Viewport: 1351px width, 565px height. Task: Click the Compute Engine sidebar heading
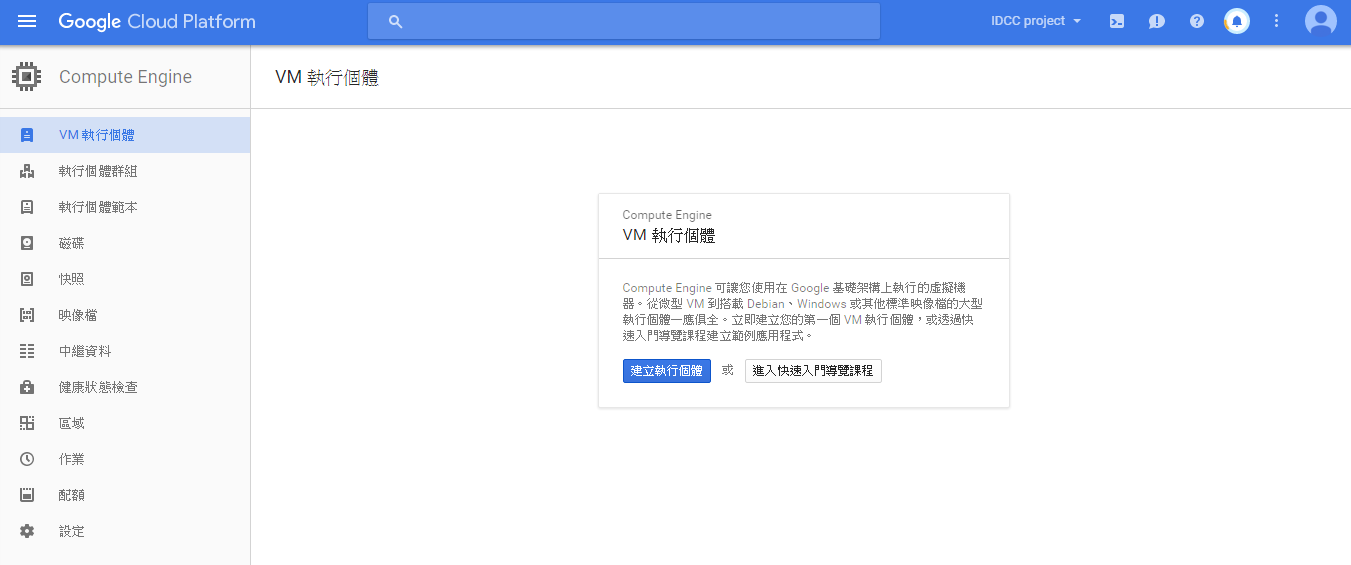coord(125,77)
